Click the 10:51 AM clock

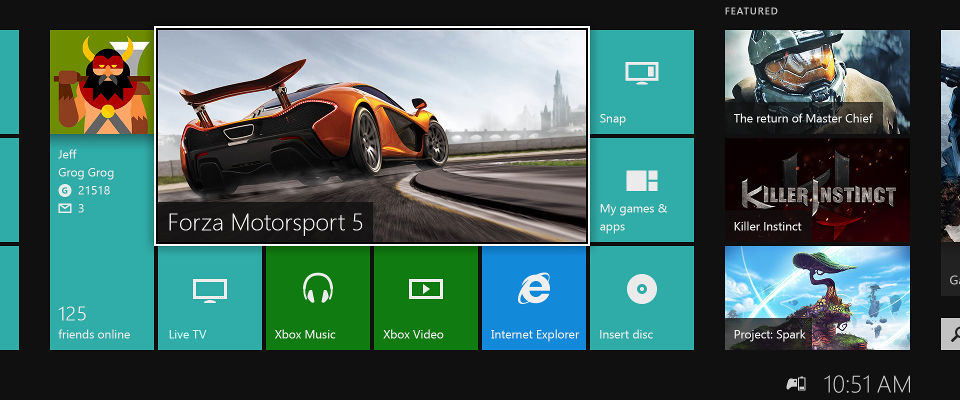(x=867, y=385)
